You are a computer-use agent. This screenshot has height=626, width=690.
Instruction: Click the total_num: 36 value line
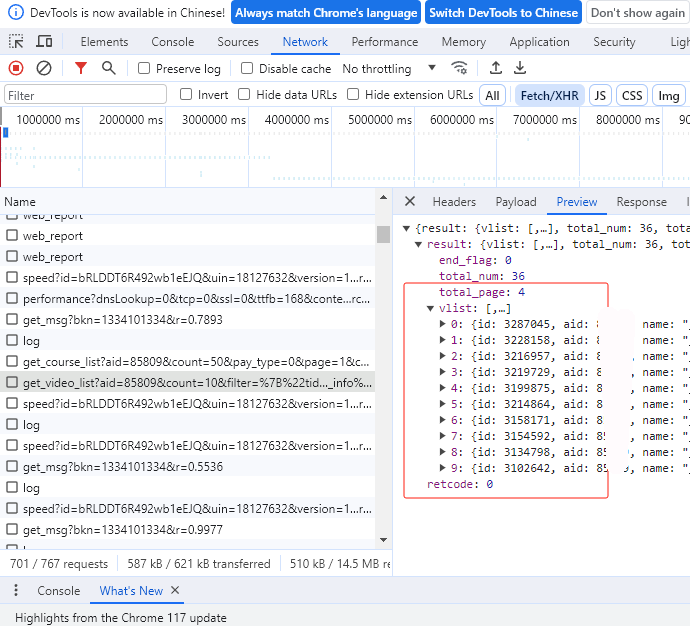click(482, 276)
